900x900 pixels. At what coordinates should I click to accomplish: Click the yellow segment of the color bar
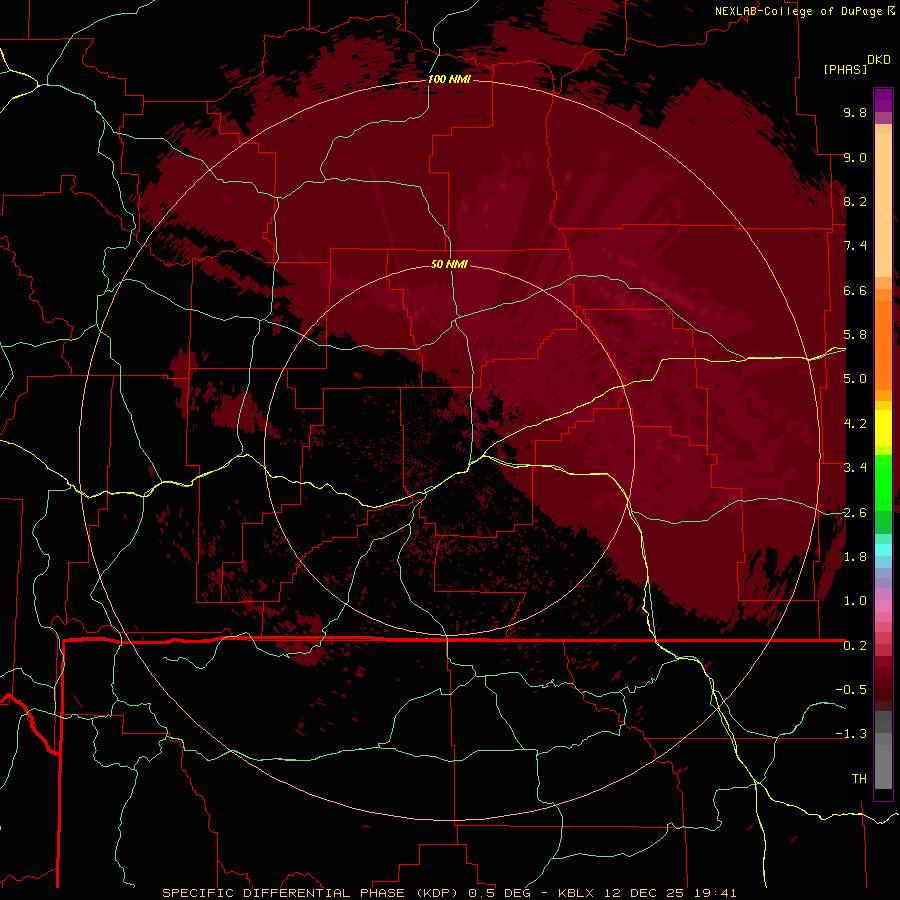pos(883,428)
